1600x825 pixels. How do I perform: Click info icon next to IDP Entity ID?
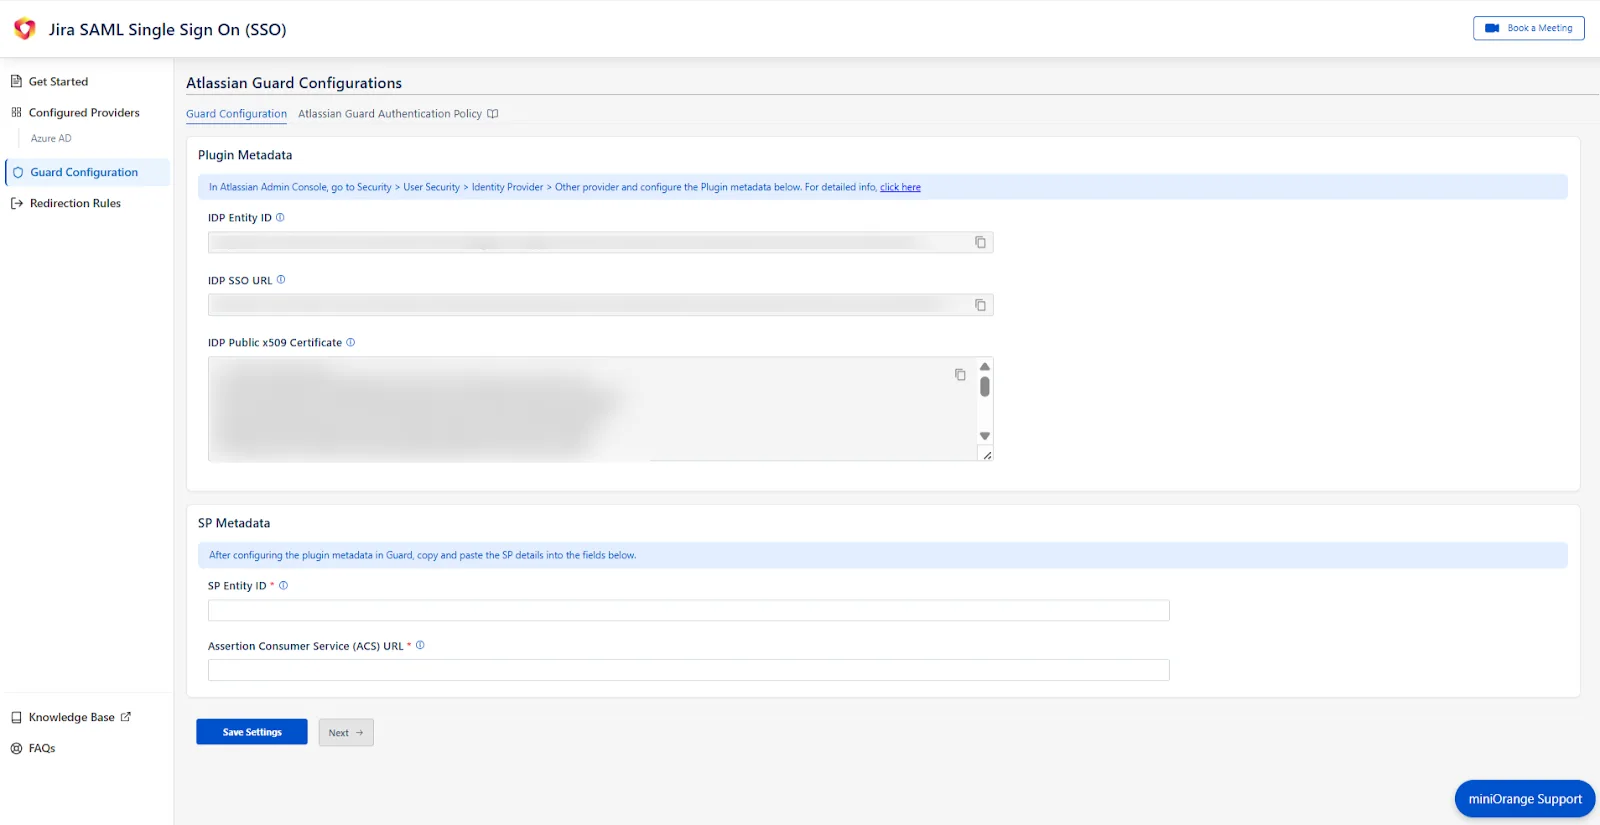coord(280,217)
